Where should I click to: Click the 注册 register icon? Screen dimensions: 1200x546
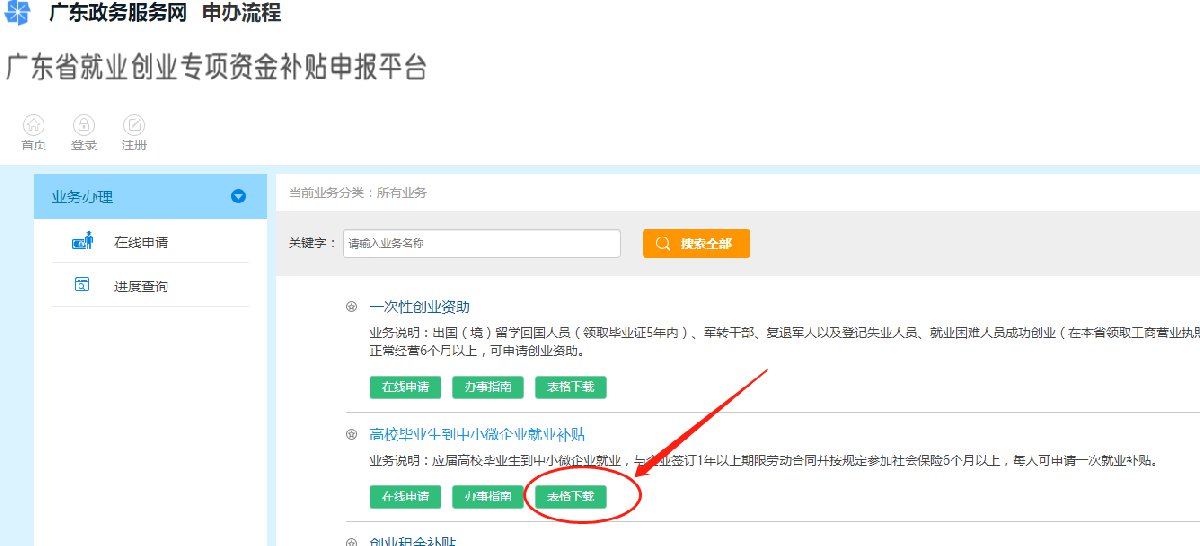coord(134,126)
